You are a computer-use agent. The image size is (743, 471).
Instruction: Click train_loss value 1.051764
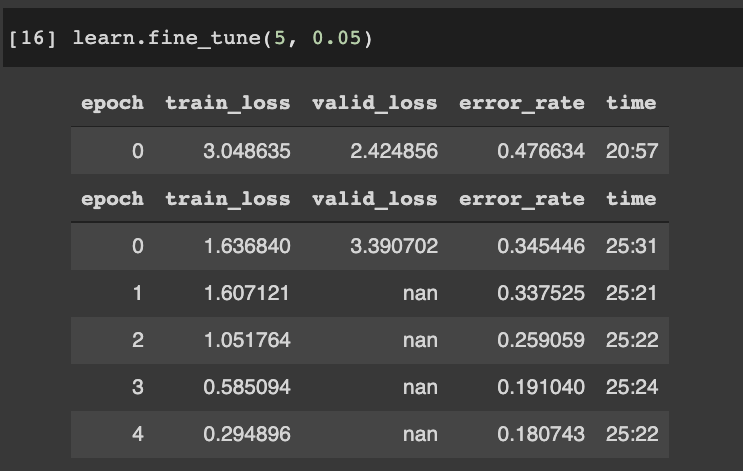coord(247,340)
